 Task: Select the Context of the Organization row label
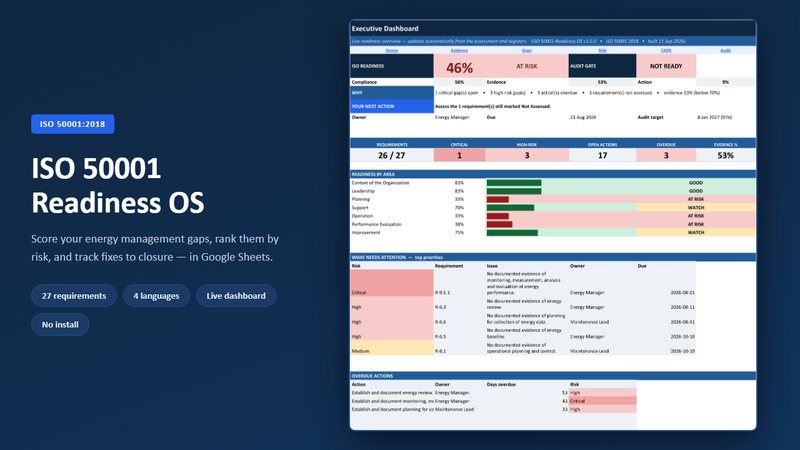point(380,183)
